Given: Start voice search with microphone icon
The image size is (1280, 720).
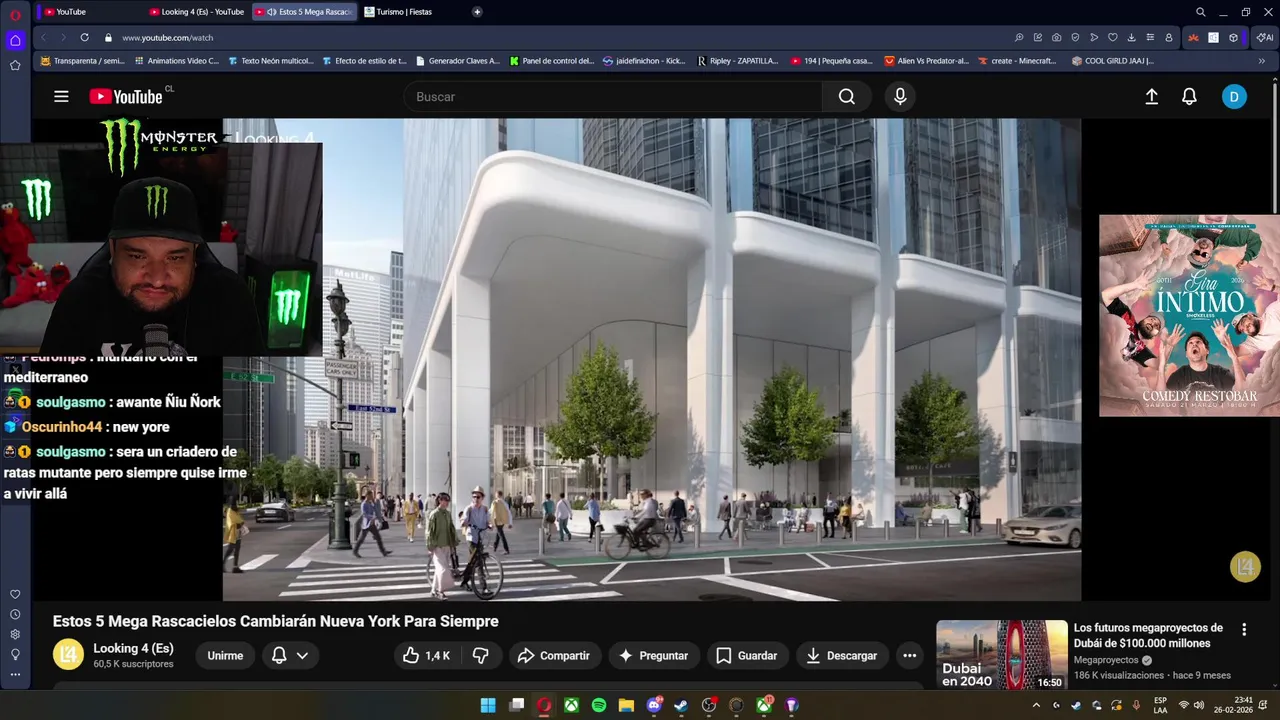Looking at the screenshot, I should [x=900, y=97].
